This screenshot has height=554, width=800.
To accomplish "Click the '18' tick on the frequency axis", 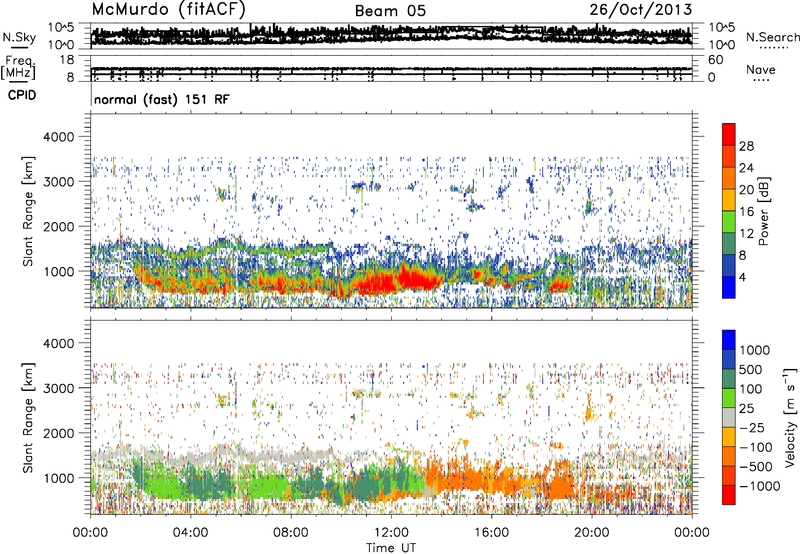I will tap(67, 60).
